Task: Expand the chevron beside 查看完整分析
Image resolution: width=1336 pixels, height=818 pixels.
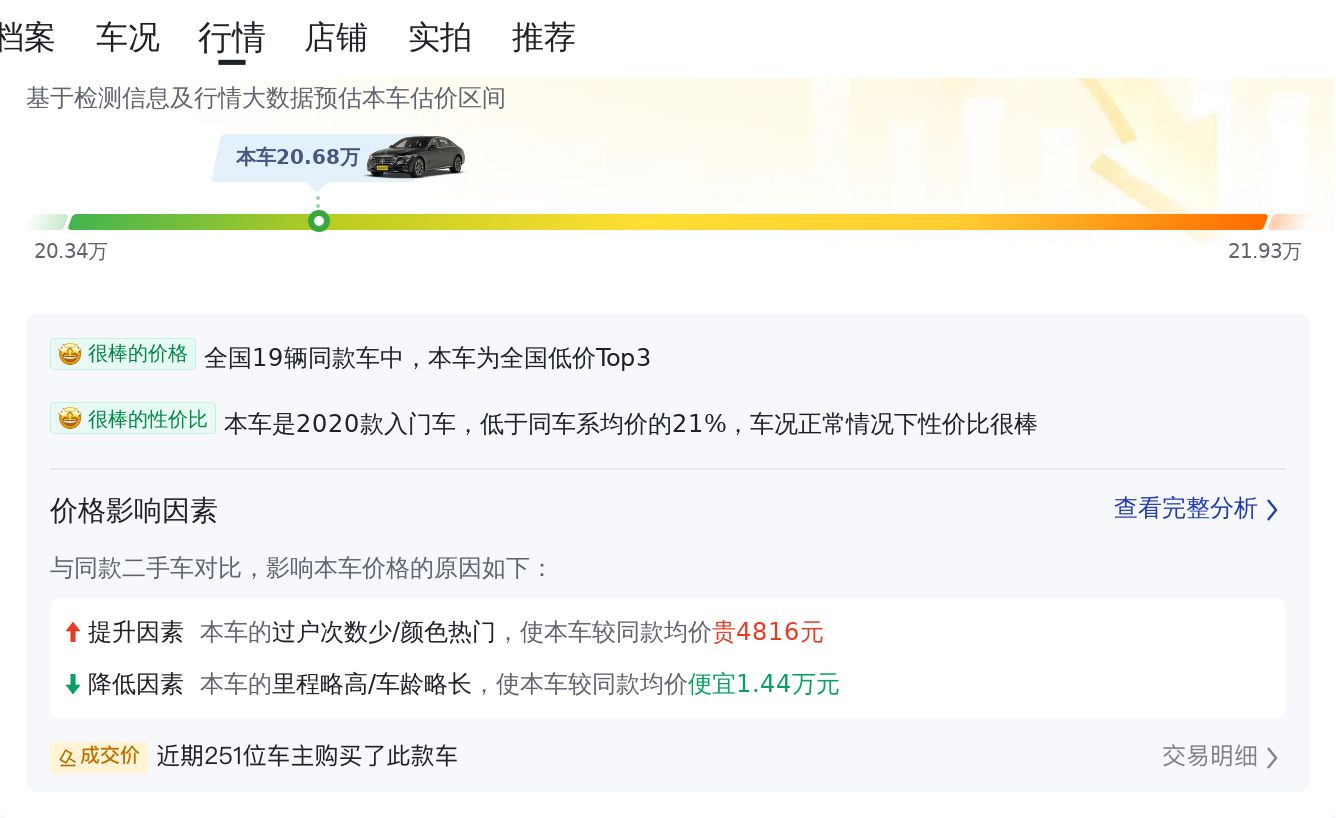Action: coord(1272,510)
